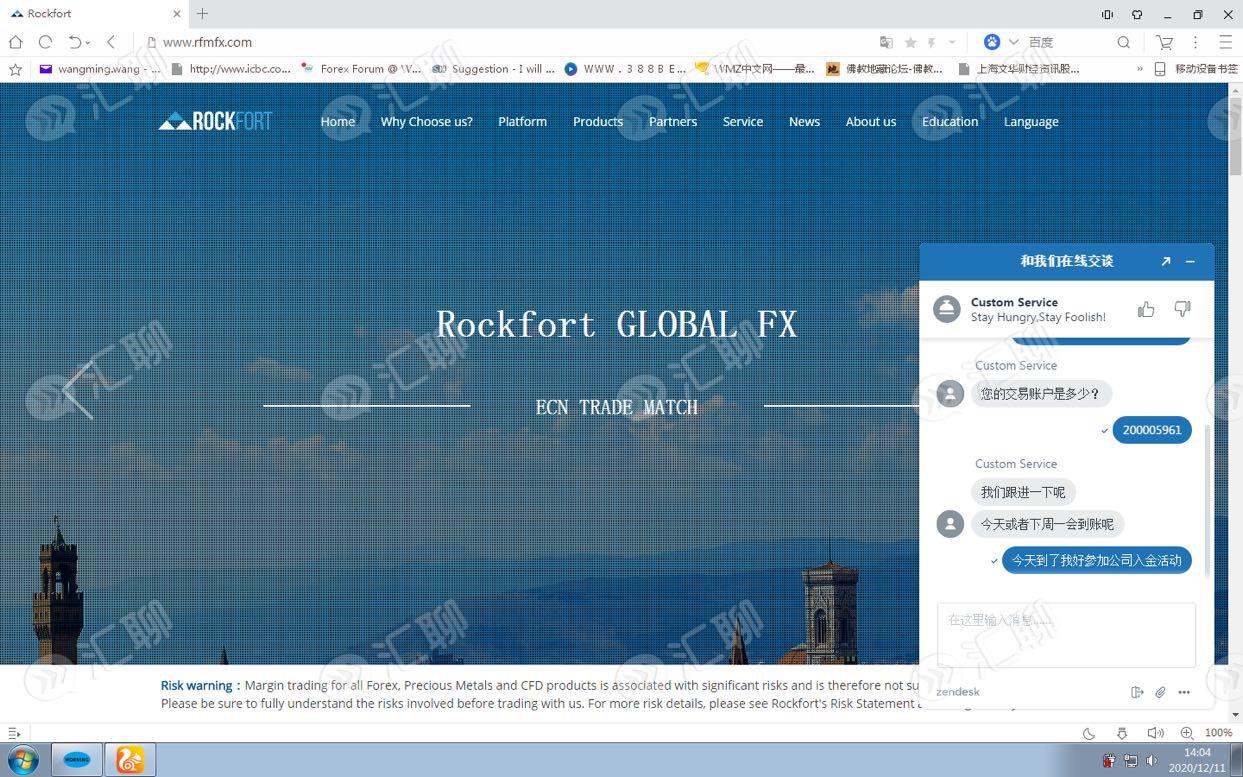Close the Rockfort browser tab
This screenshot has width=1243, height=777.
[177, 14]
